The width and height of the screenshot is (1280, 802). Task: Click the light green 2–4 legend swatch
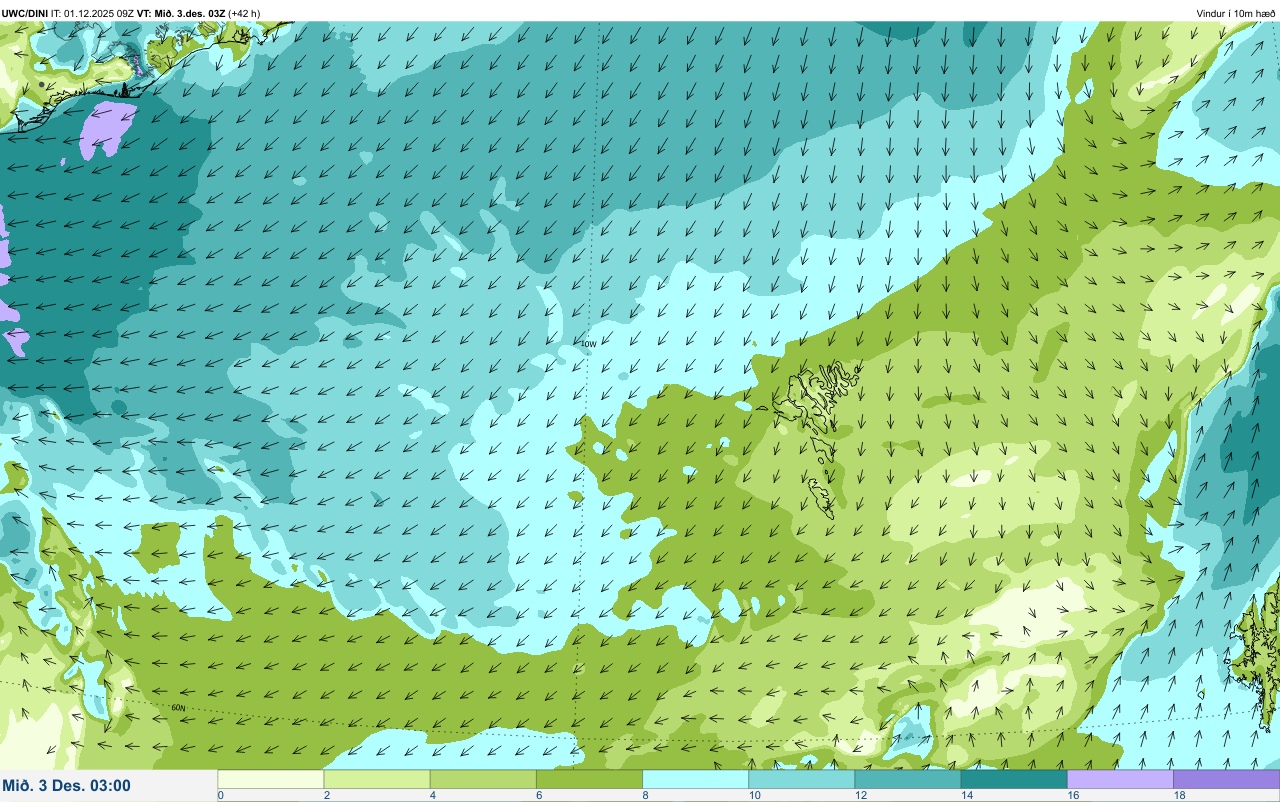tap(377, 779)
